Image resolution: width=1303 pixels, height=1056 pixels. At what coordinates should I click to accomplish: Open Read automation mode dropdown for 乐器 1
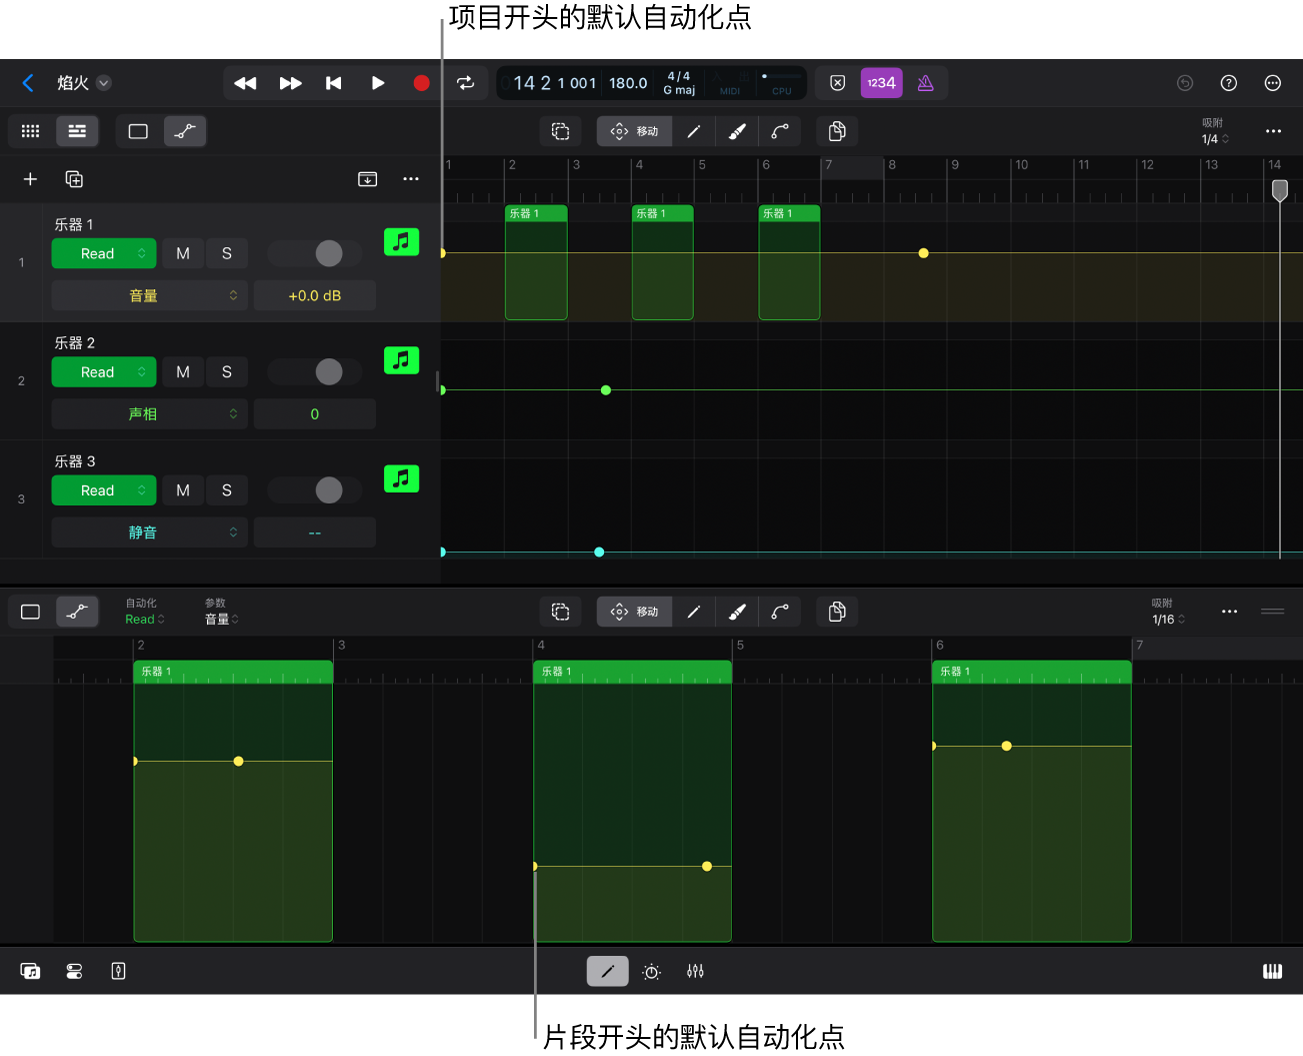(104, 254)
